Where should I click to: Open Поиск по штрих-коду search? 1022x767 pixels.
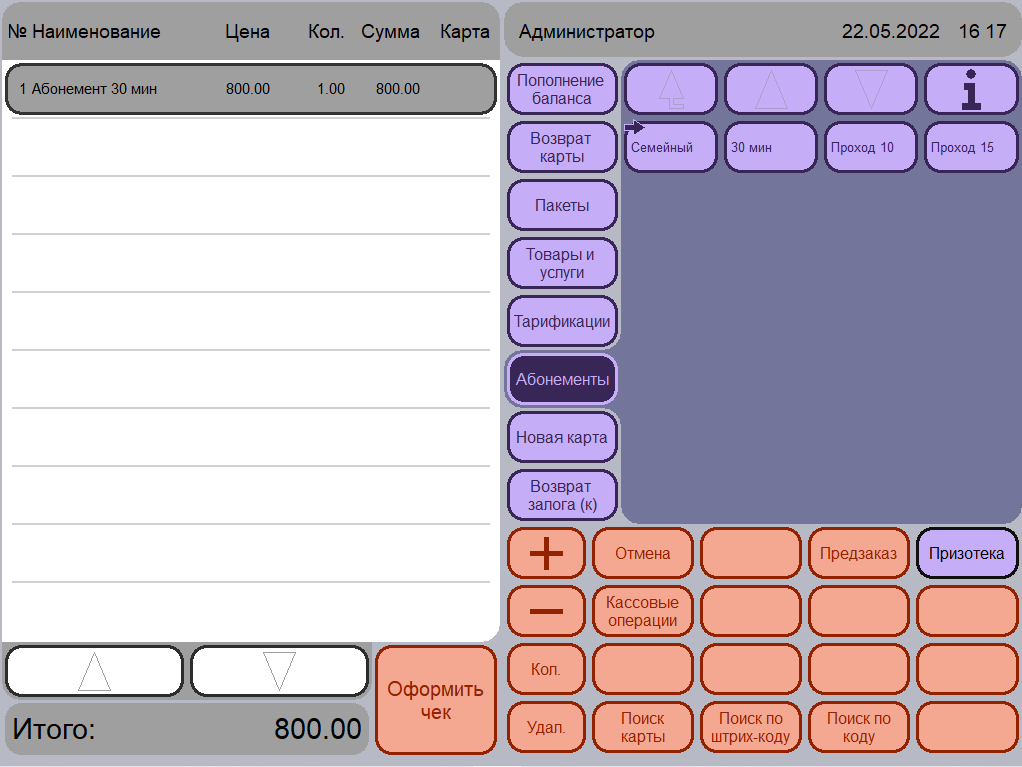click(x=751, y=727)
